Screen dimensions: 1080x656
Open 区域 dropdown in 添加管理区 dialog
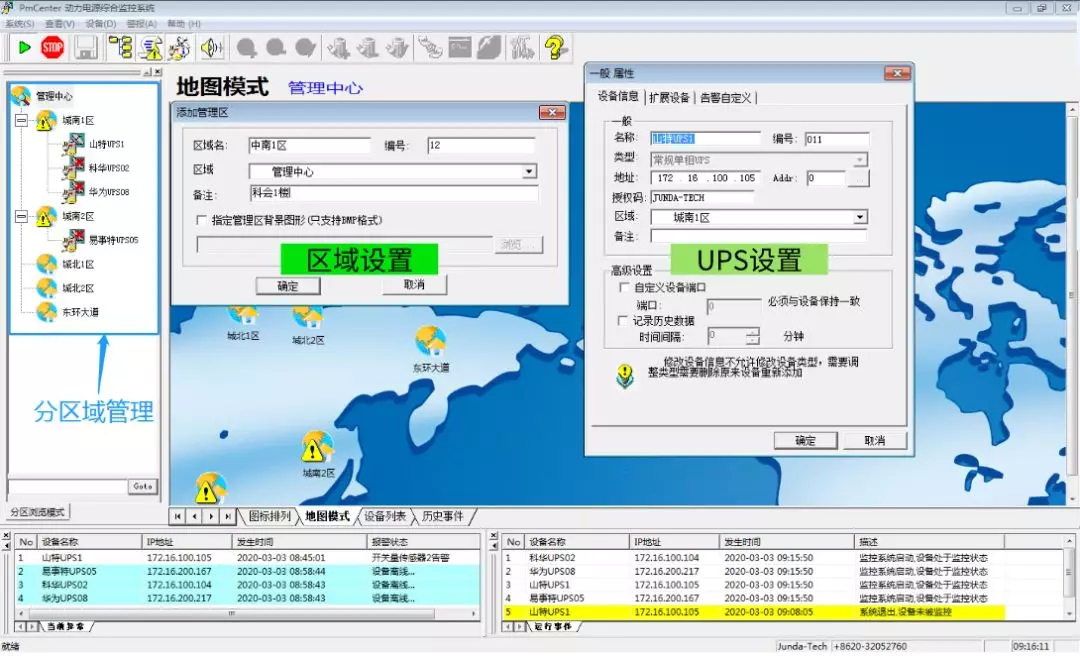pyautogui.click(x=529, y=172)
